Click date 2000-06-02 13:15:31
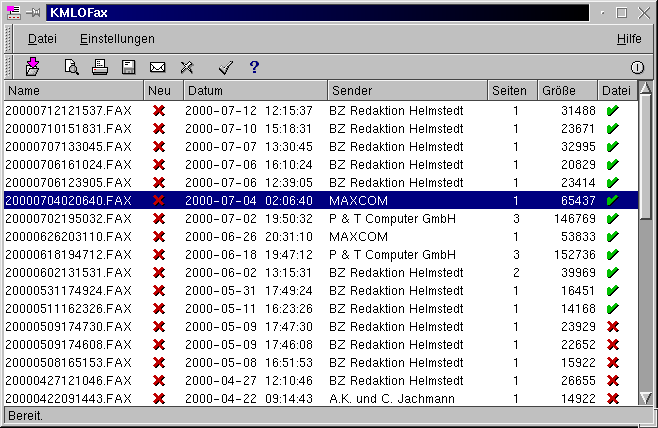 pyautogui.click(x=249, y=273)
